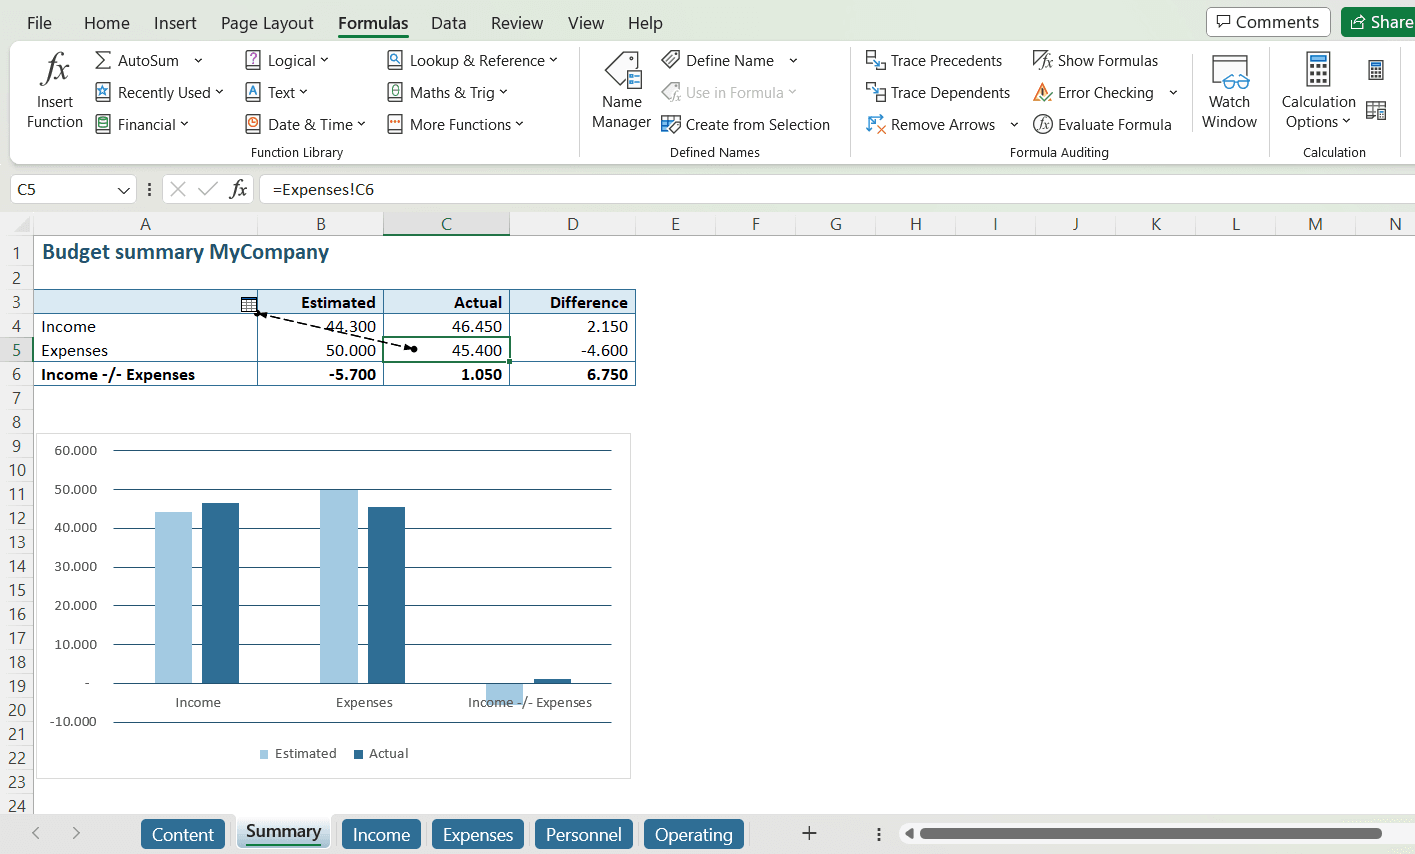The width and height of the screenshot is (1415, 854).
Task: Click Trace Precedents icon
Action: coord(875,61)
